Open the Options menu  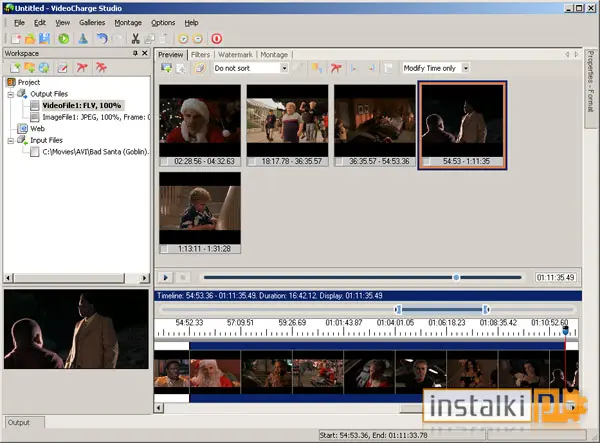(x=163, y=23)
